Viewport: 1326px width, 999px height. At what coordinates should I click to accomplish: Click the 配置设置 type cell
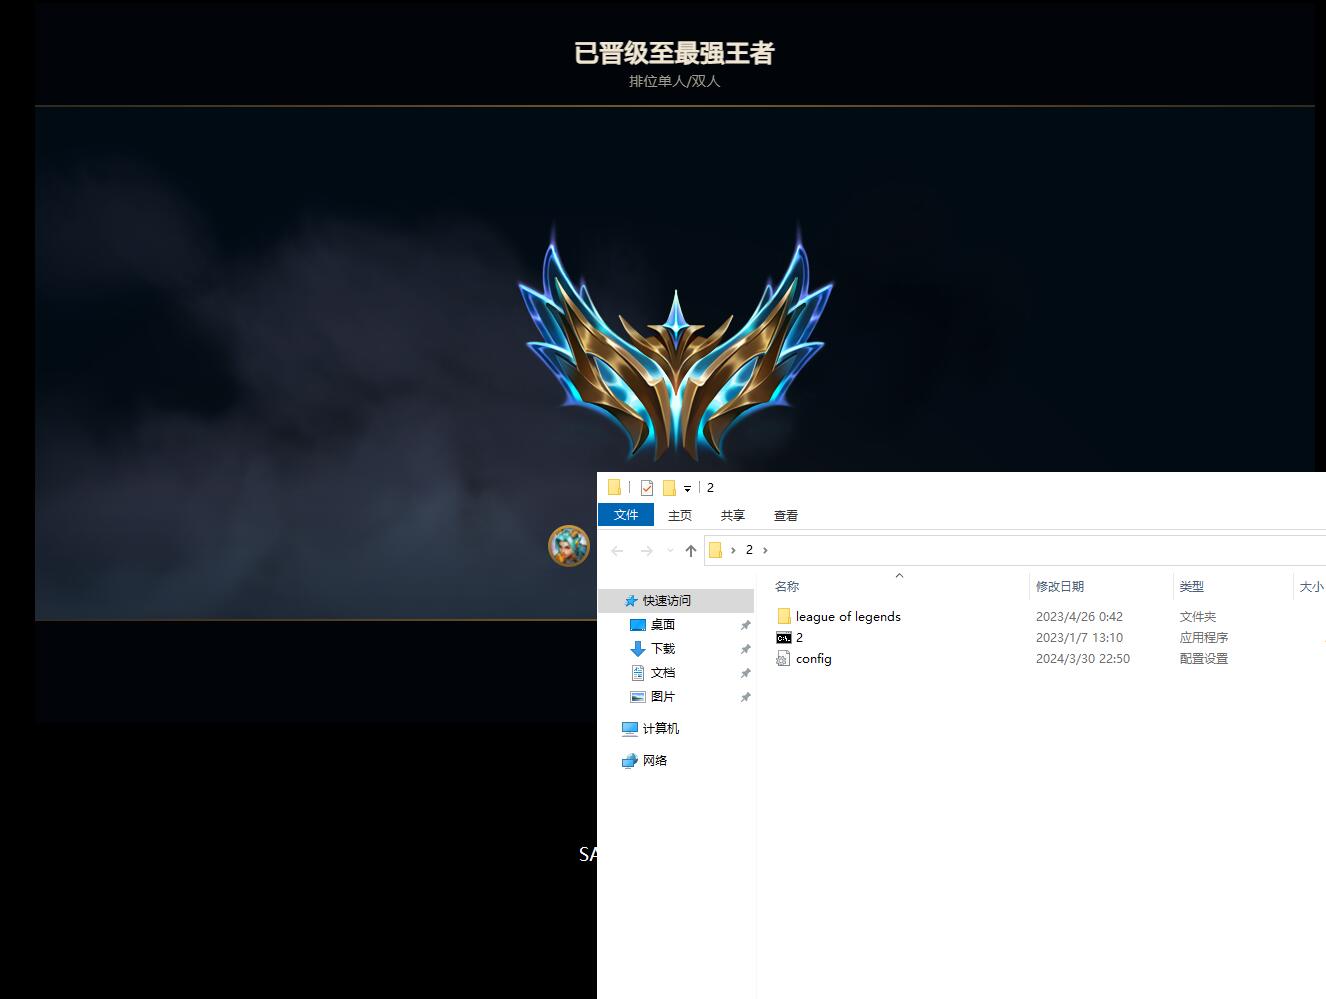click(1204, 659)
